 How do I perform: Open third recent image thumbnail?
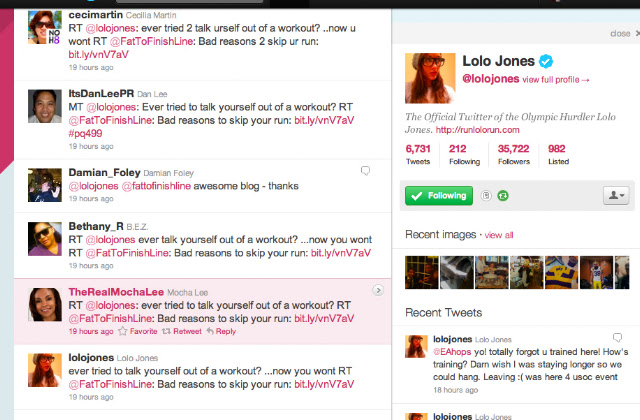click(492, 272)
